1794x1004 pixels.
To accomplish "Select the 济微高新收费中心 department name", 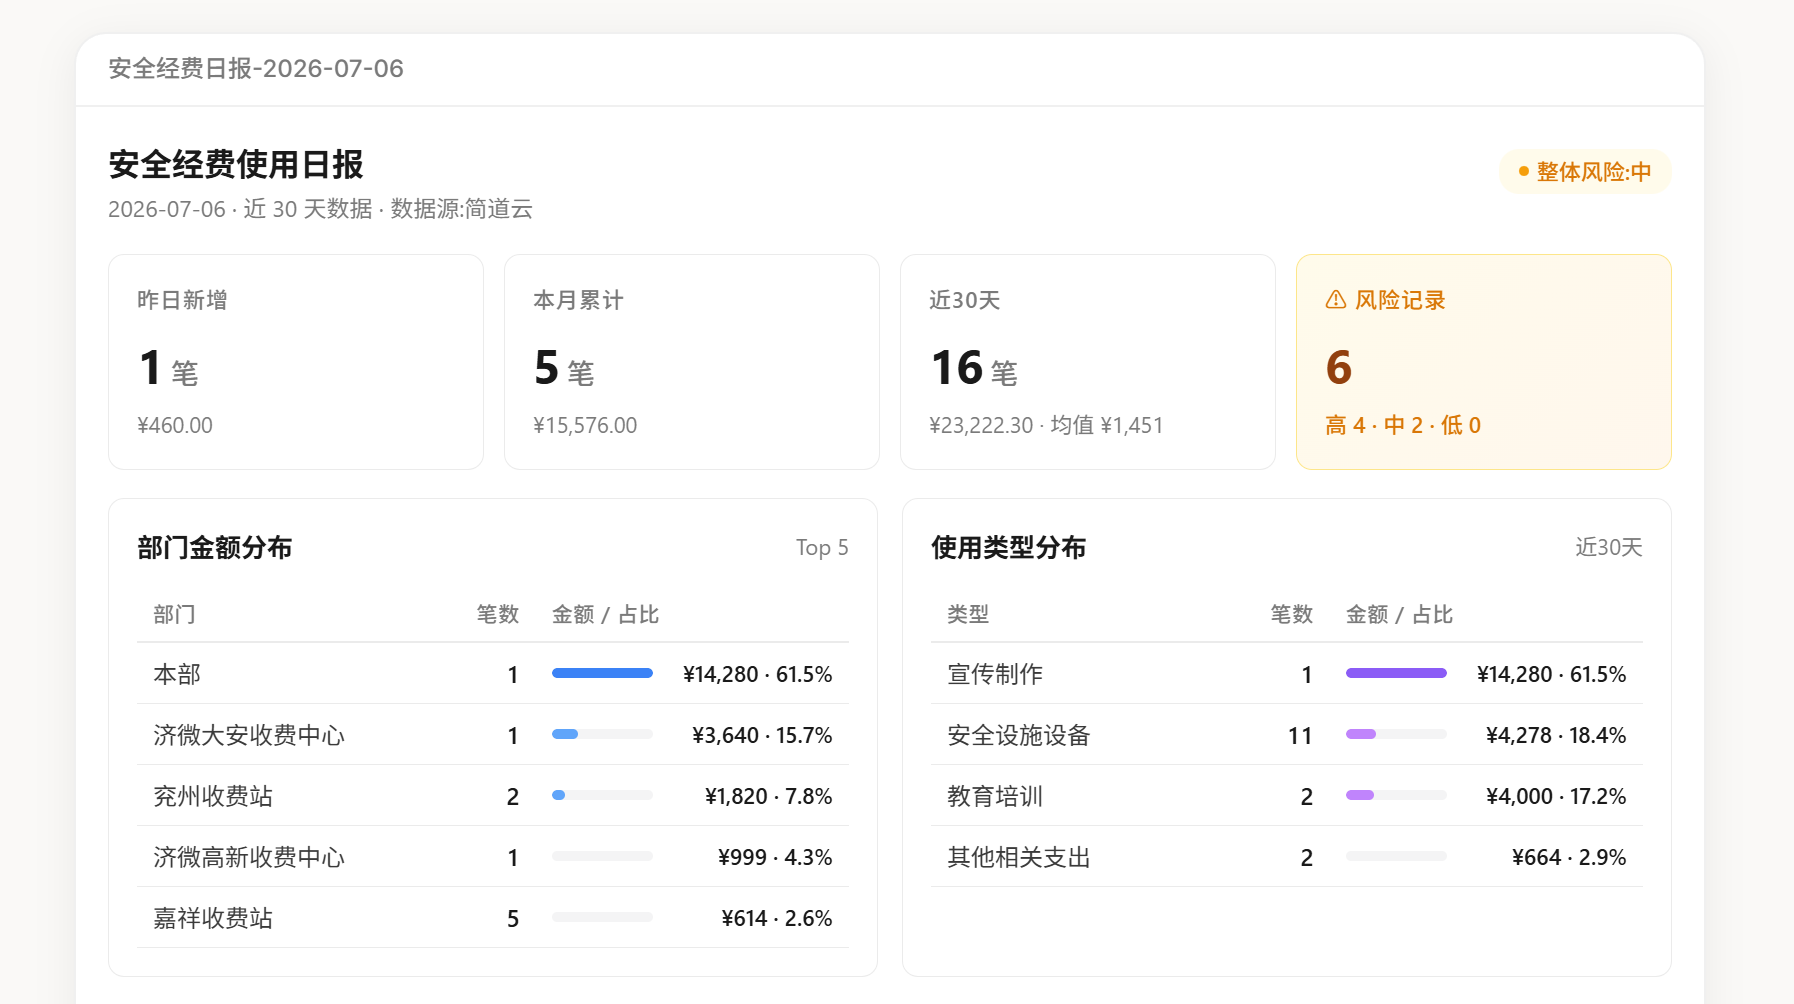I will click(249, 857).
